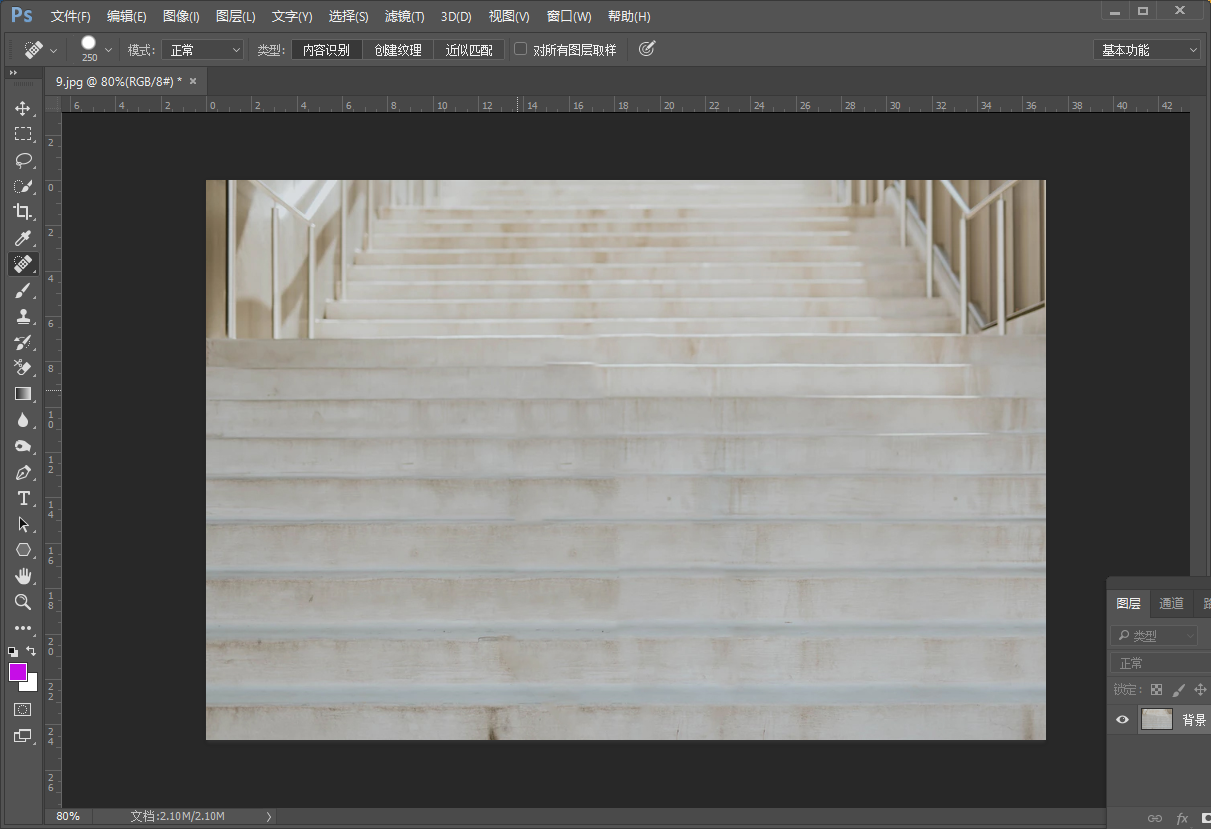
Task: Select the Move tool
Action: 23,108
